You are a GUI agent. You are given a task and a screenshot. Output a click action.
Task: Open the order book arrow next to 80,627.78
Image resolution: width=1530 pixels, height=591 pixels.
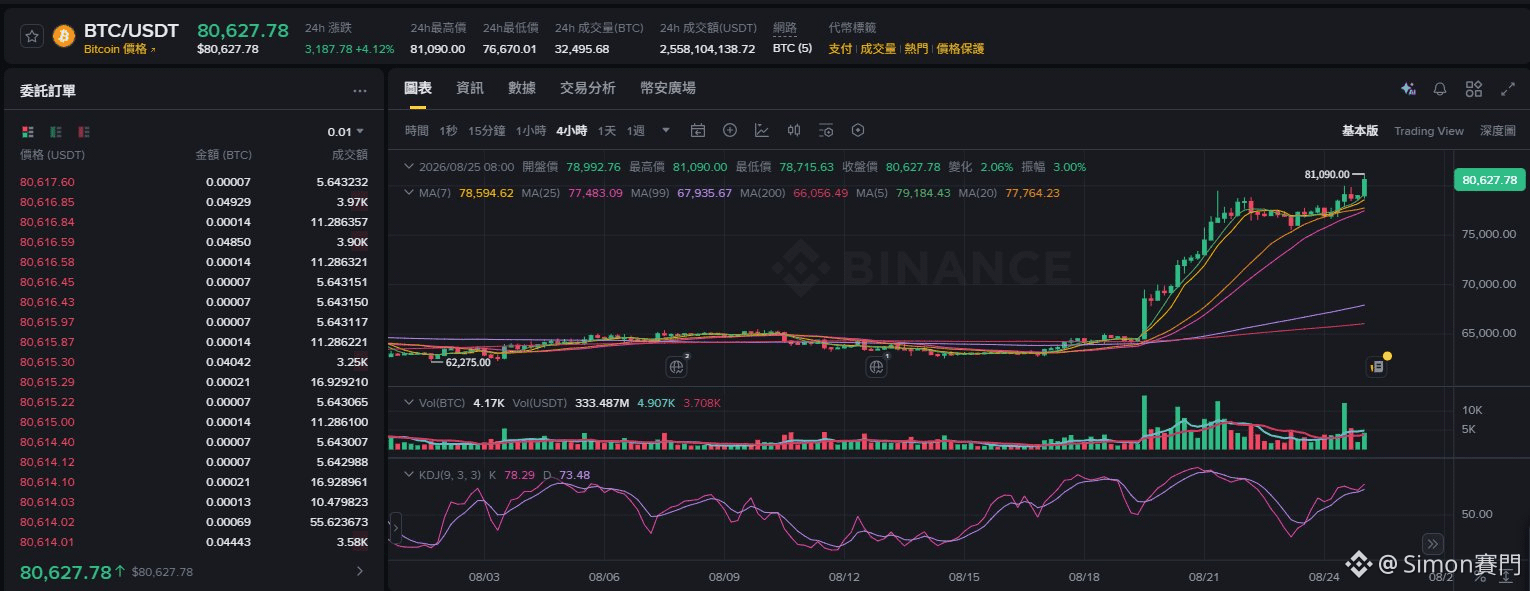360,572
